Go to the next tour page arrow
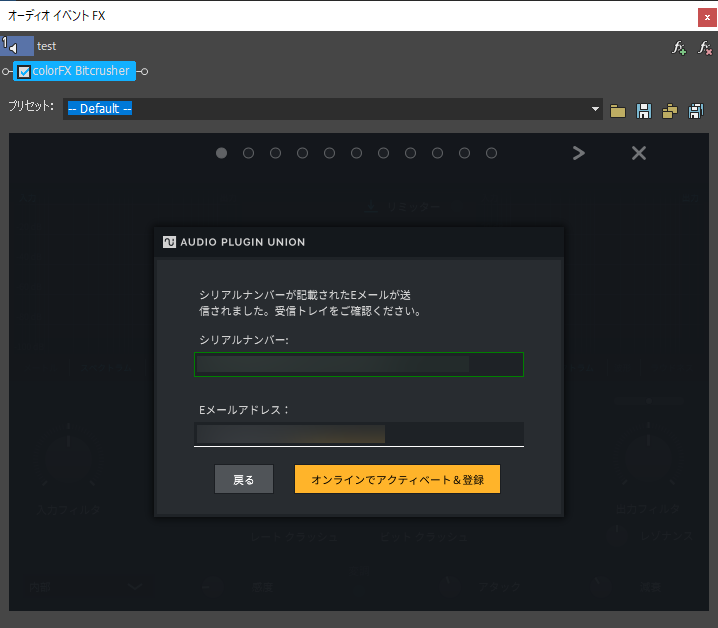Viewport: 718px width, 628px height. coord(579,153)
